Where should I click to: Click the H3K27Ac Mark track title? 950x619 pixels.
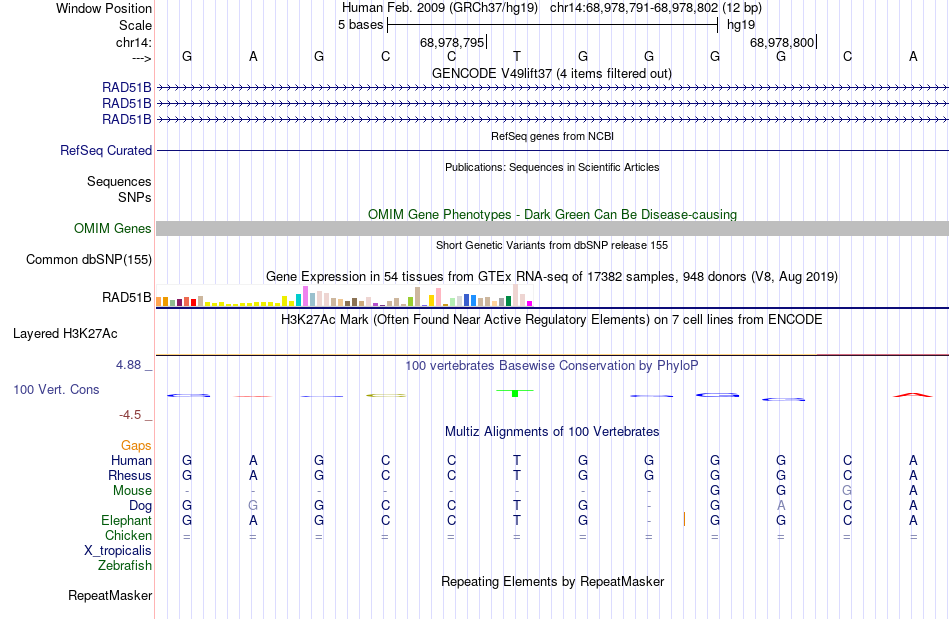pos(552,320)
